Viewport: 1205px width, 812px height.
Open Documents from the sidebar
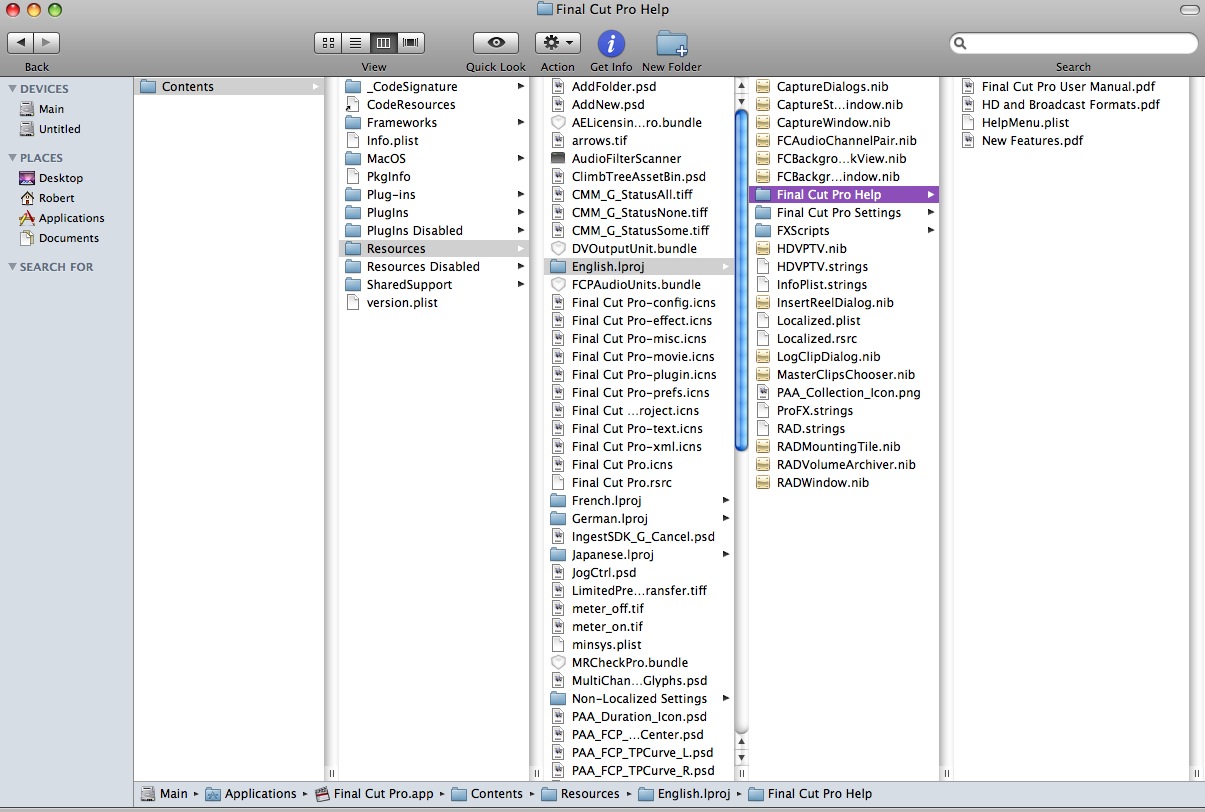[59, 238]
